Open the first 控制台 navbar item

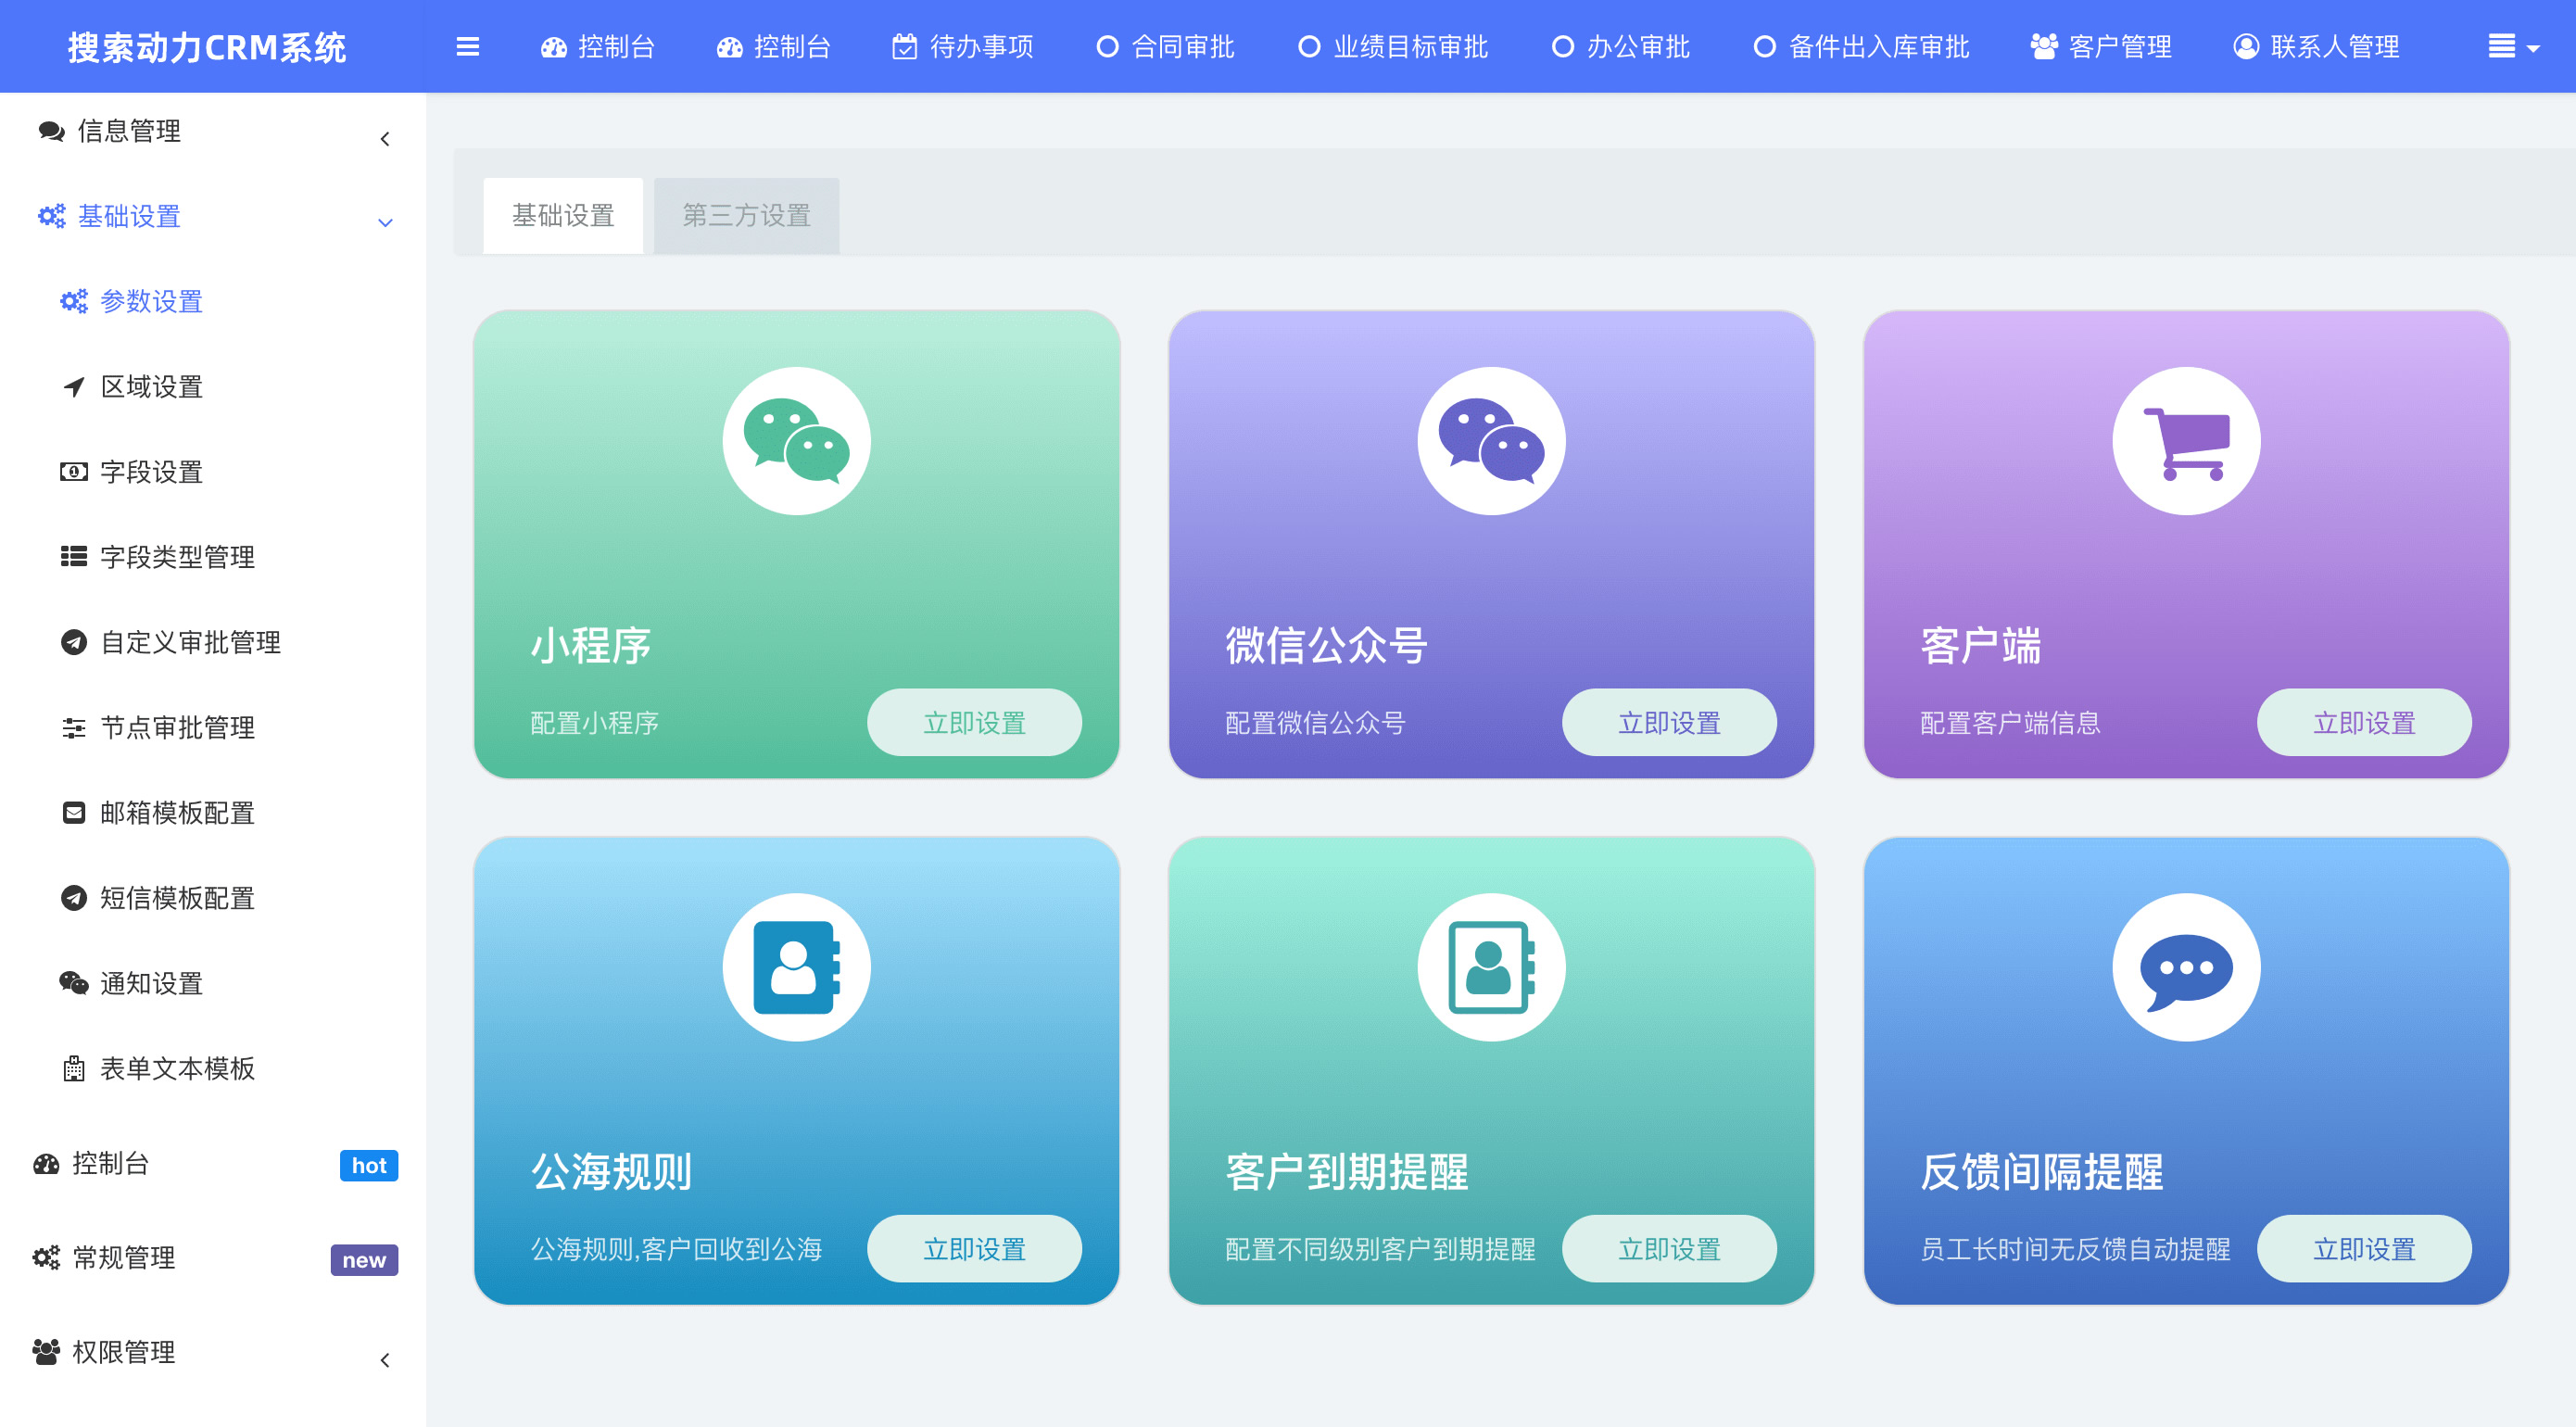coord(598,47)
